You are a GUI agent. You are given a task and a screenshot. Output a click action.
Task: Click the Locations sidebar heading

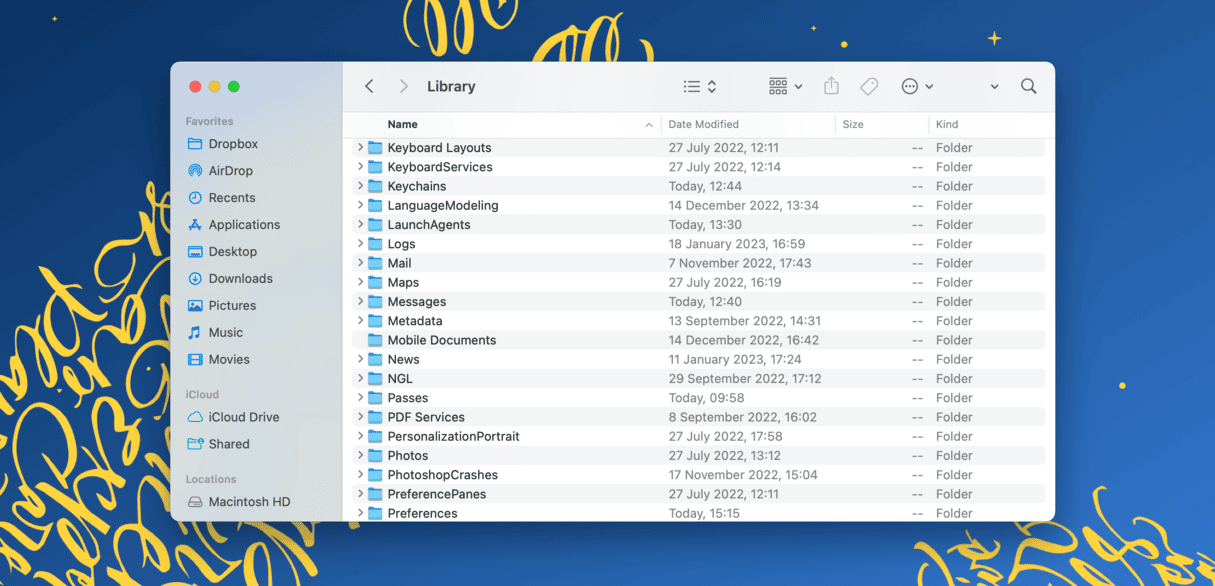pos(211,480)
